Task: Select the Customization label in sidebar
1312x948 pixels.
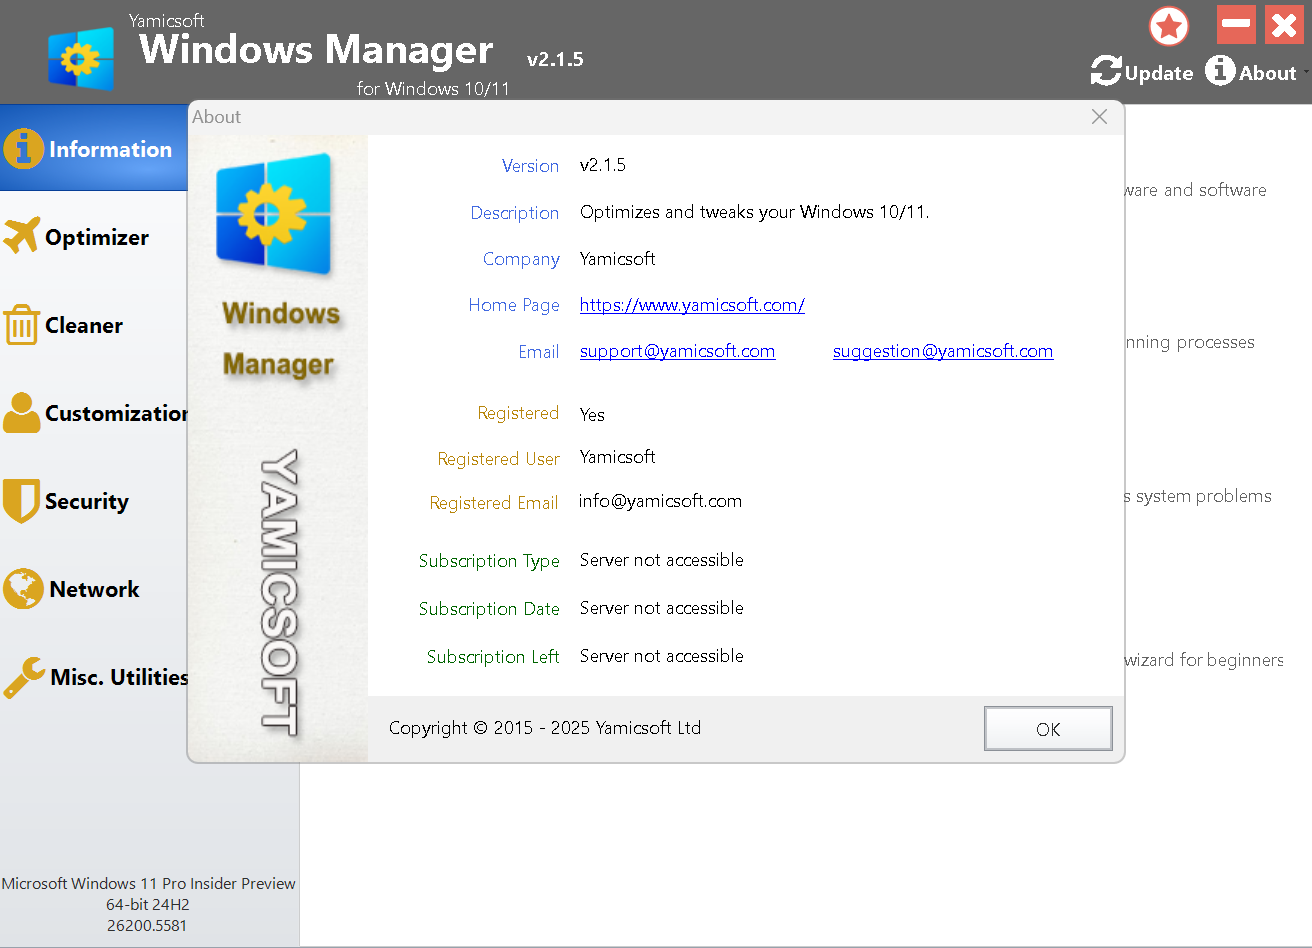Action: pyautogui.click(x=116, y=413)
